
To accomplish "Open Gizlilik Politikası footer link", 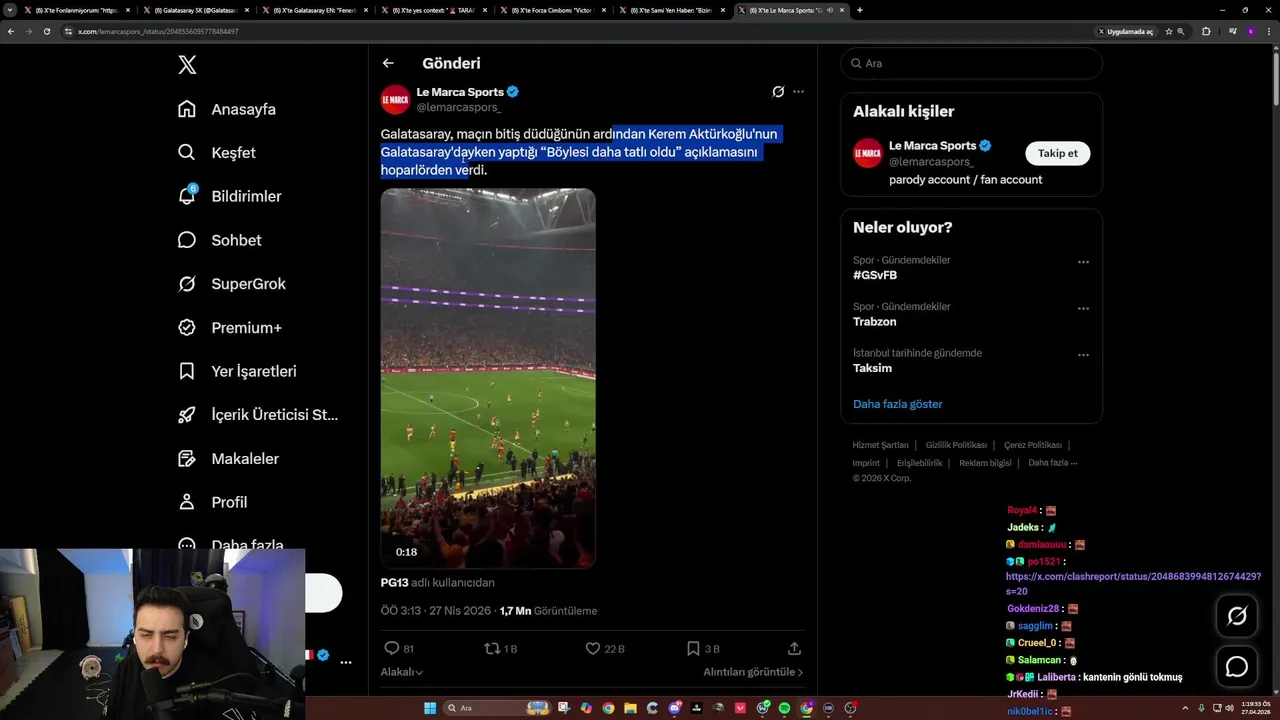I will pos(956,445).
